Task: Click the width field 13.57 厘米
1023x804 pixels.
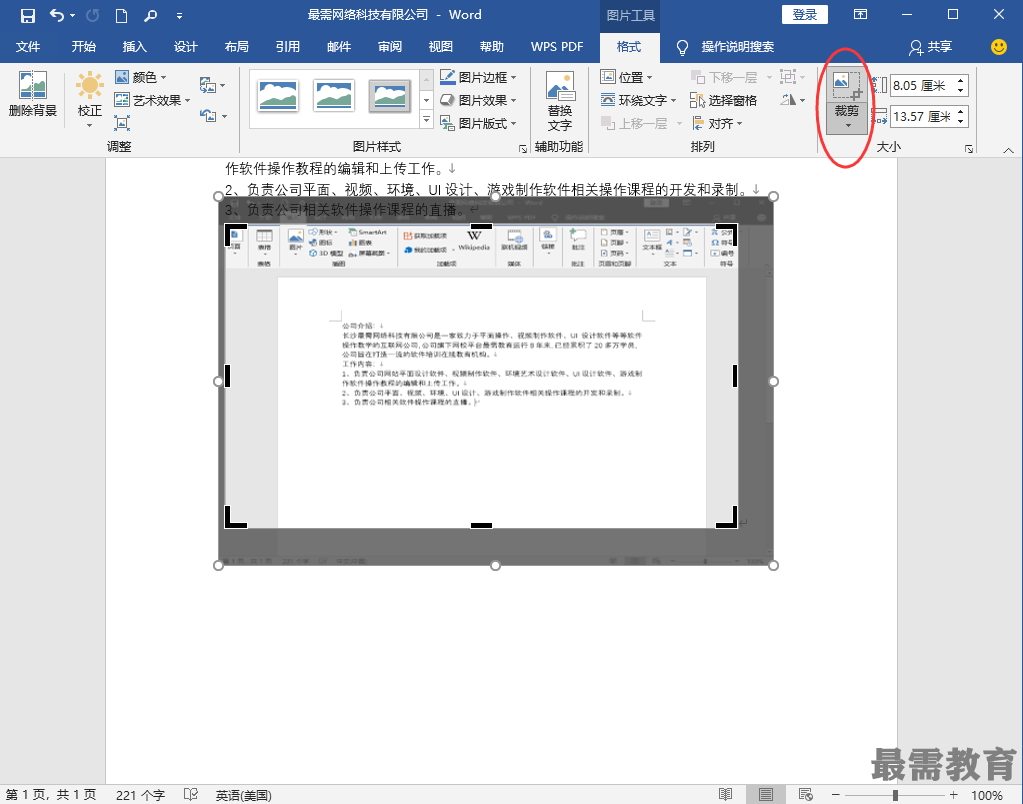Action: pos(921,117)
